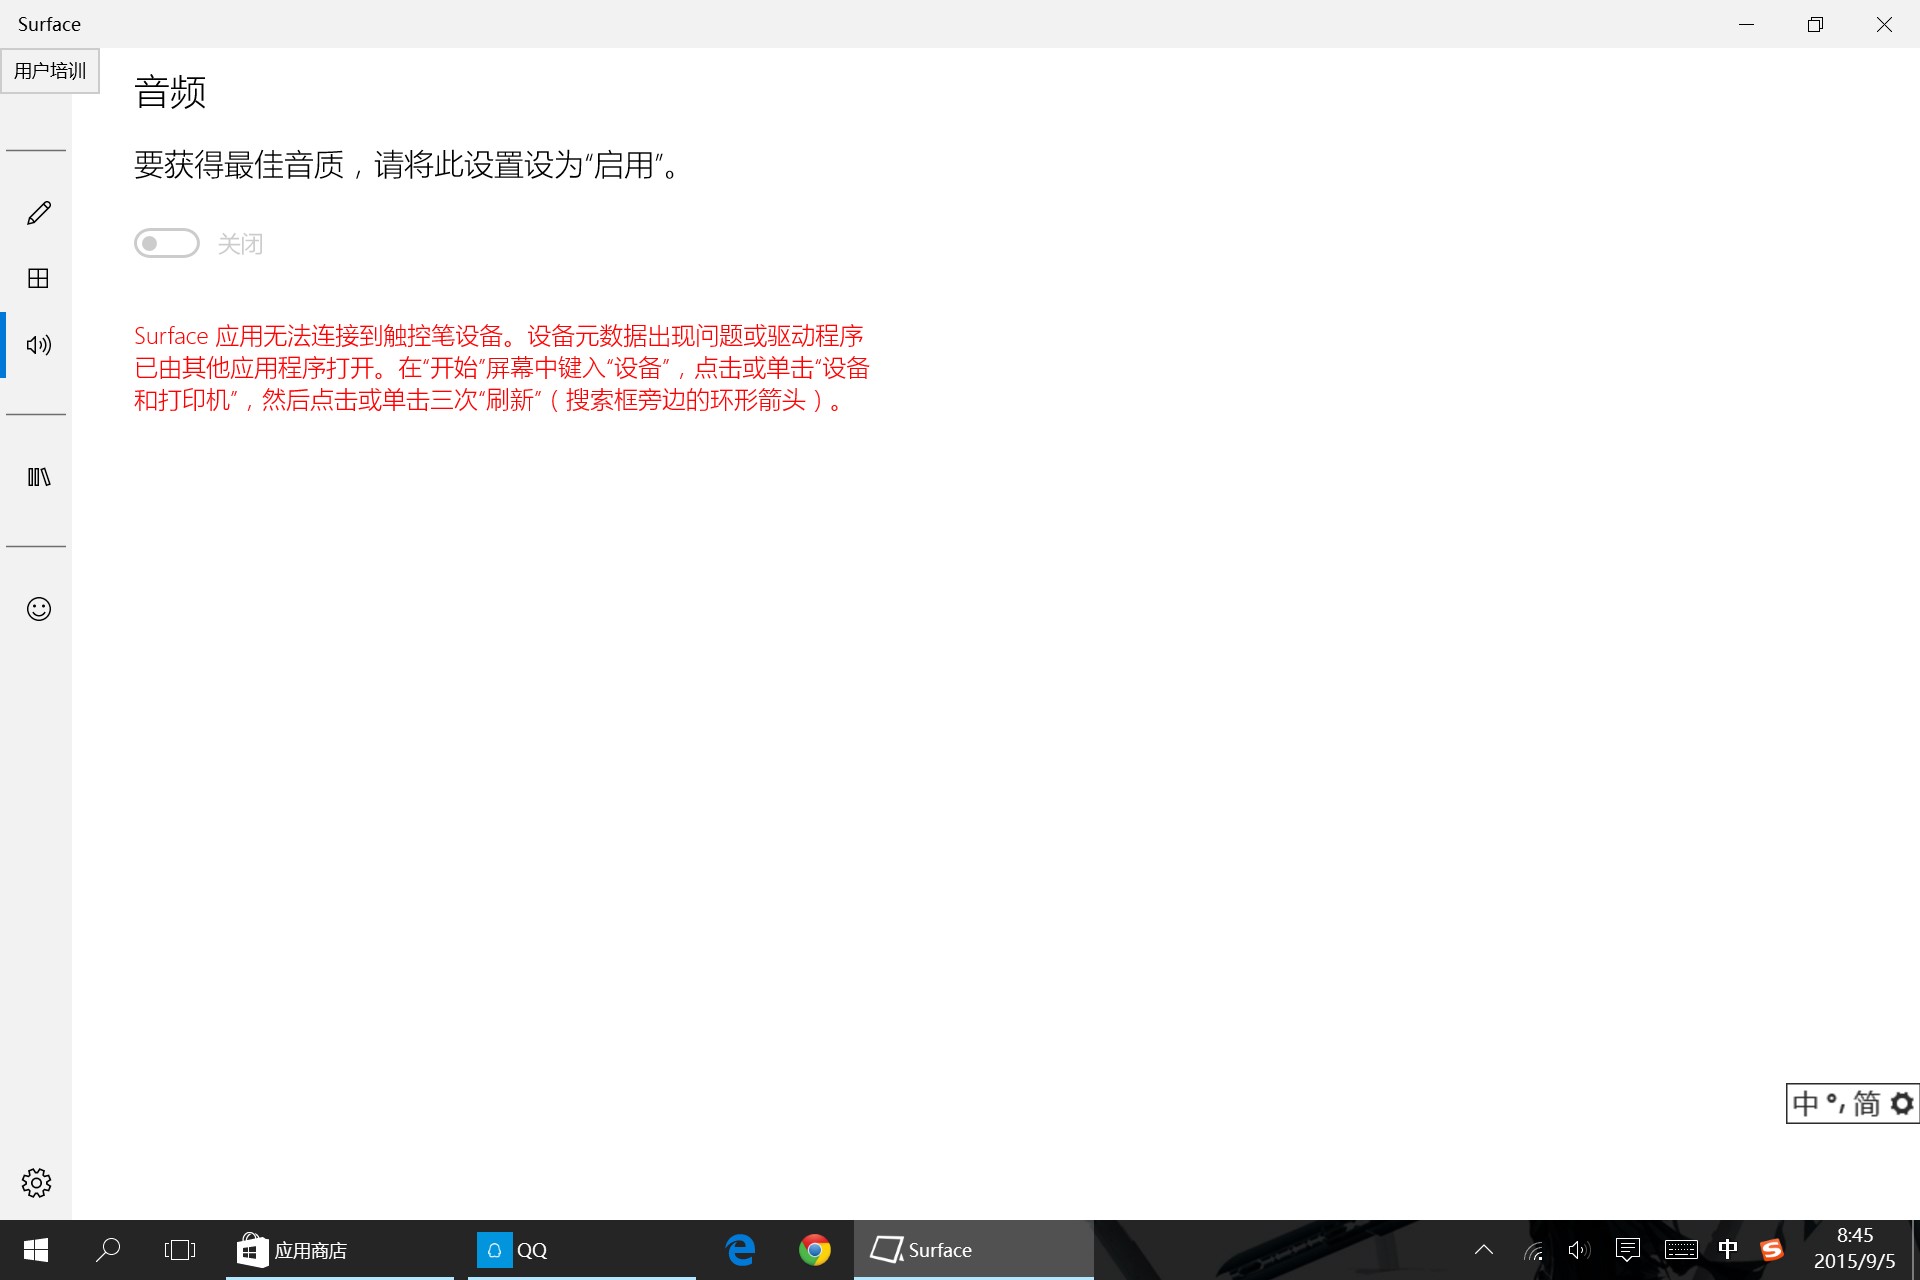
Task: Switch to QQ in the taskbar
Action: pos(582,1250)
